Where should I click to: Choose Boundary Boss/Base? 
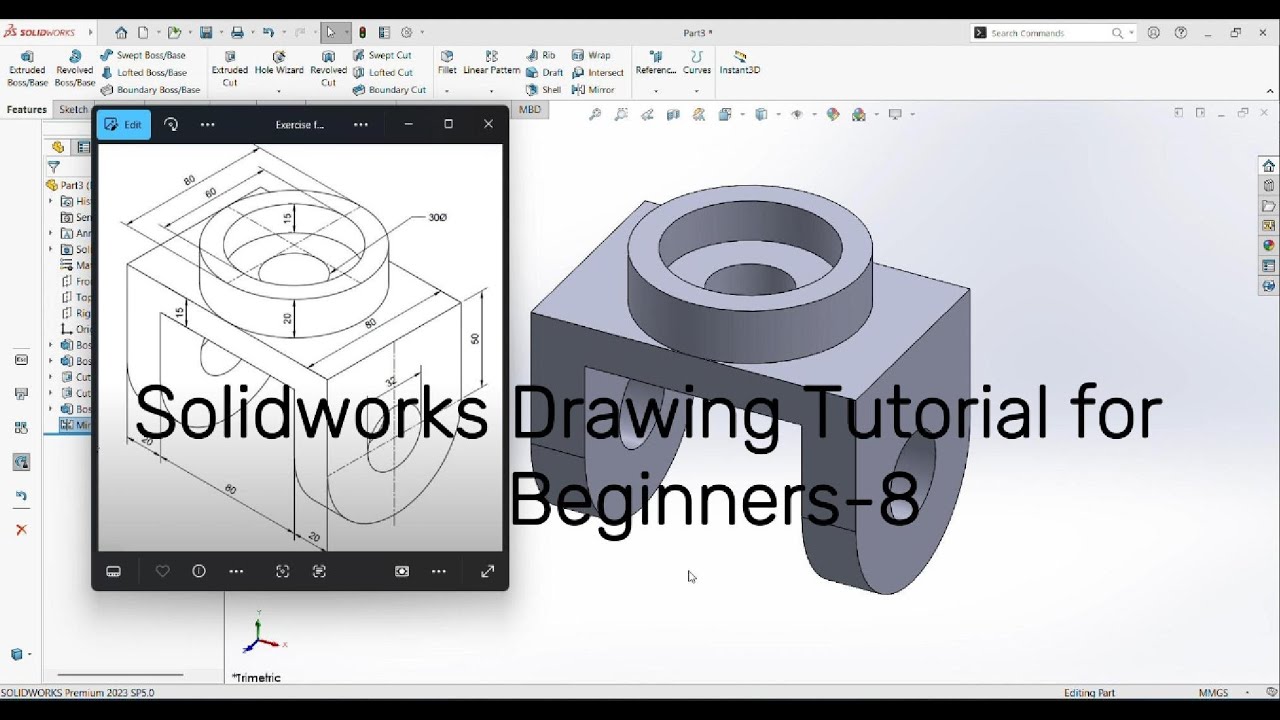tap(150, 89)
